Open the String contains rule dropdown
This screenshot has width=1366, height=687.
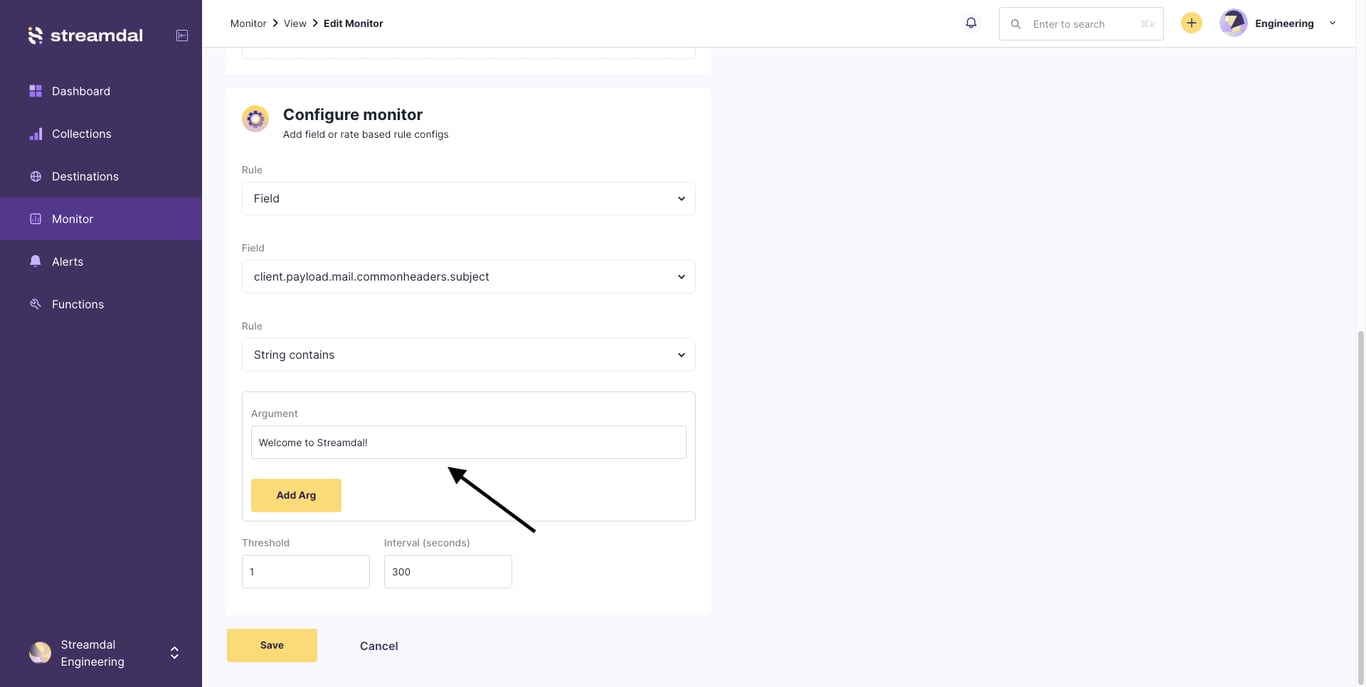click(468, 355)
